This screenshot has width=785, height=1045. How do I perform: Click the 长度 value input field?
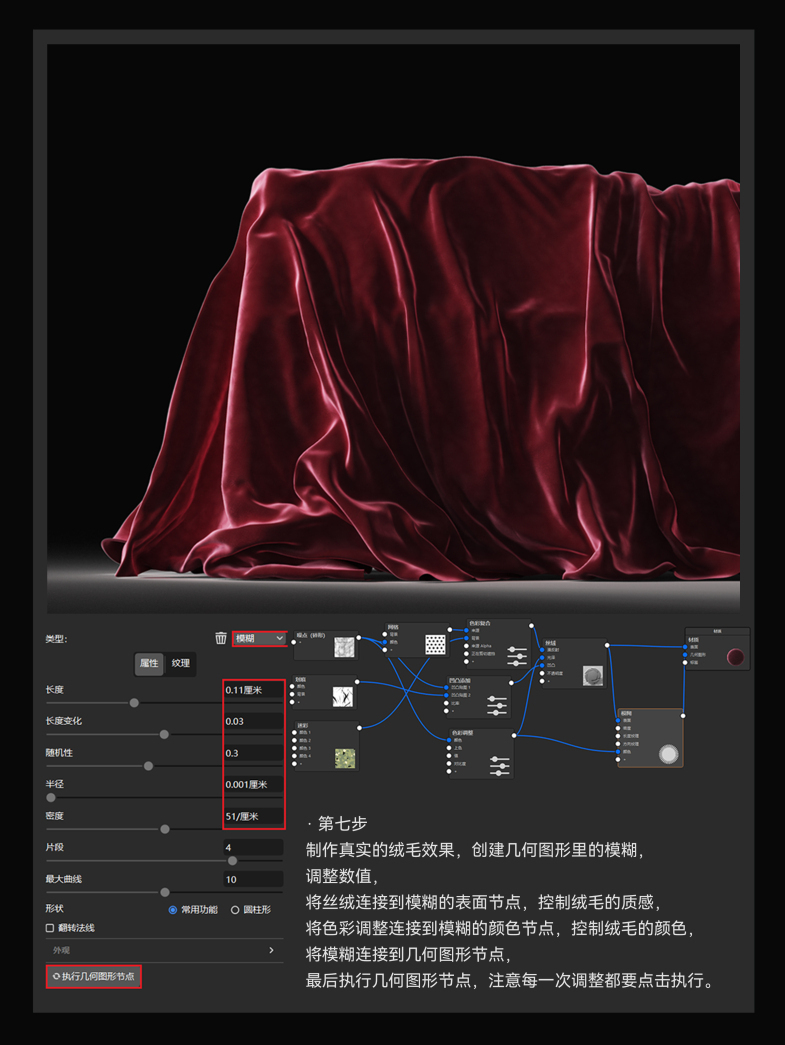coord(253,690)
